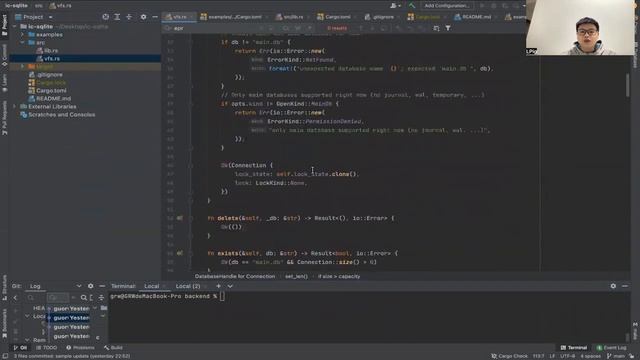
Task: Open the Project tool window stripe
Action: [x=4, y=25]
